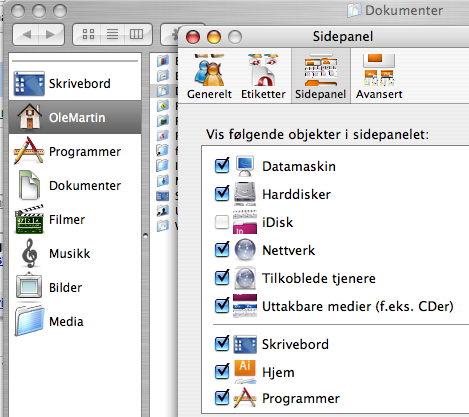Uncheck the Nettverk checkbox
The width and height of the screenshot is (469, 417).
[x=222, y=250]
